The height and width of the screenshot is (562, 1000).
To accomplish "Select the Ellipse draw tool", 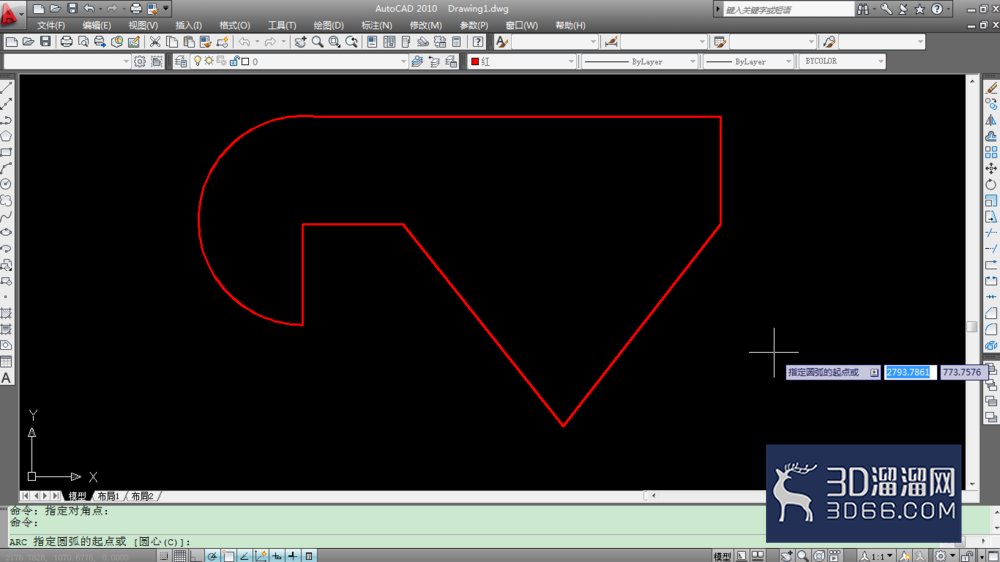I will tap(6, 232).
